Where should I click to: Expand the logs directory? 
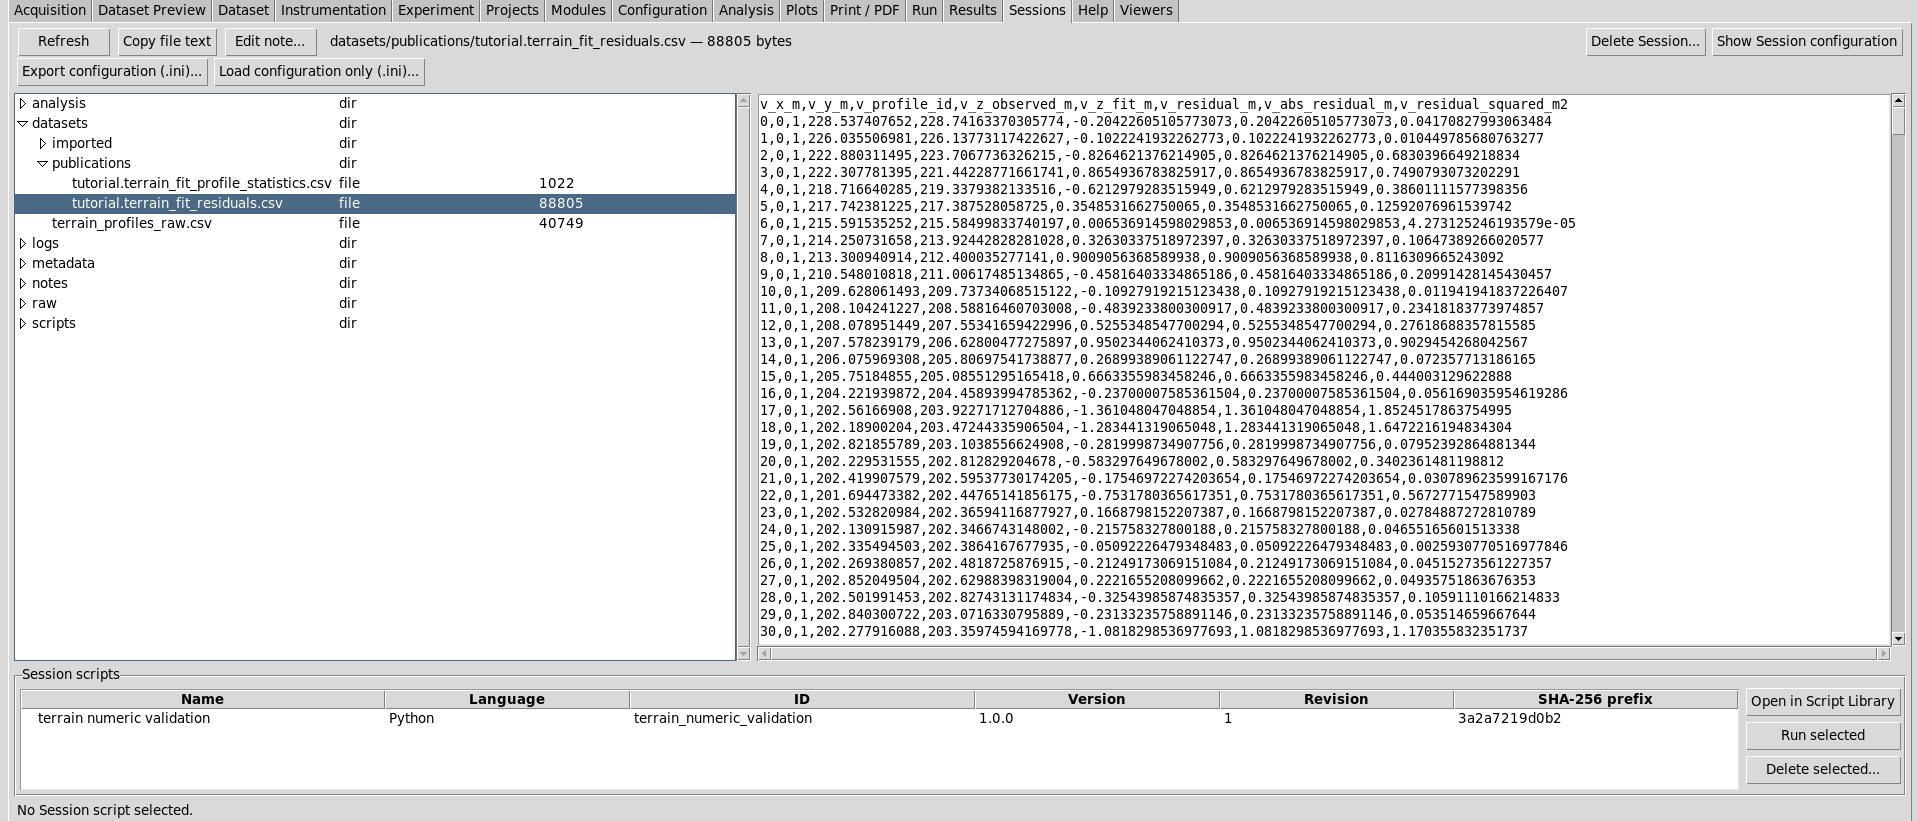coord(23,243)
